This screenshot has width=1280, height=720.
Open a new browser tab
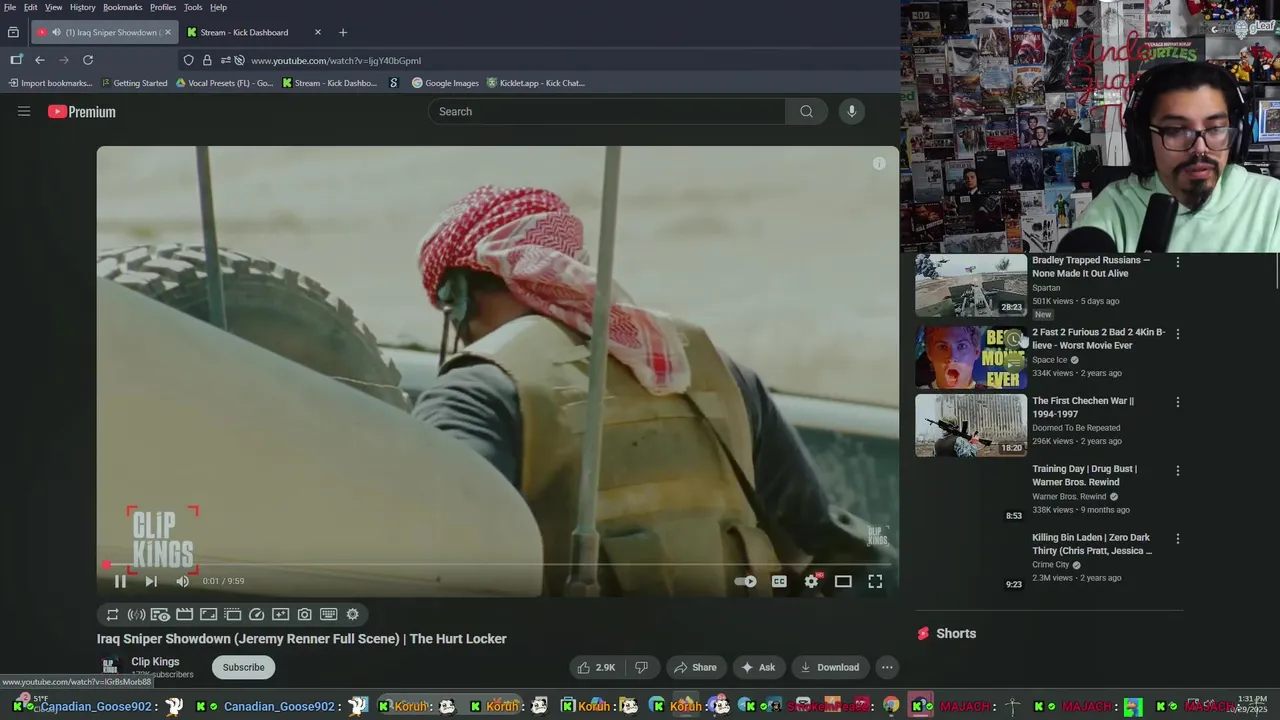343,32
